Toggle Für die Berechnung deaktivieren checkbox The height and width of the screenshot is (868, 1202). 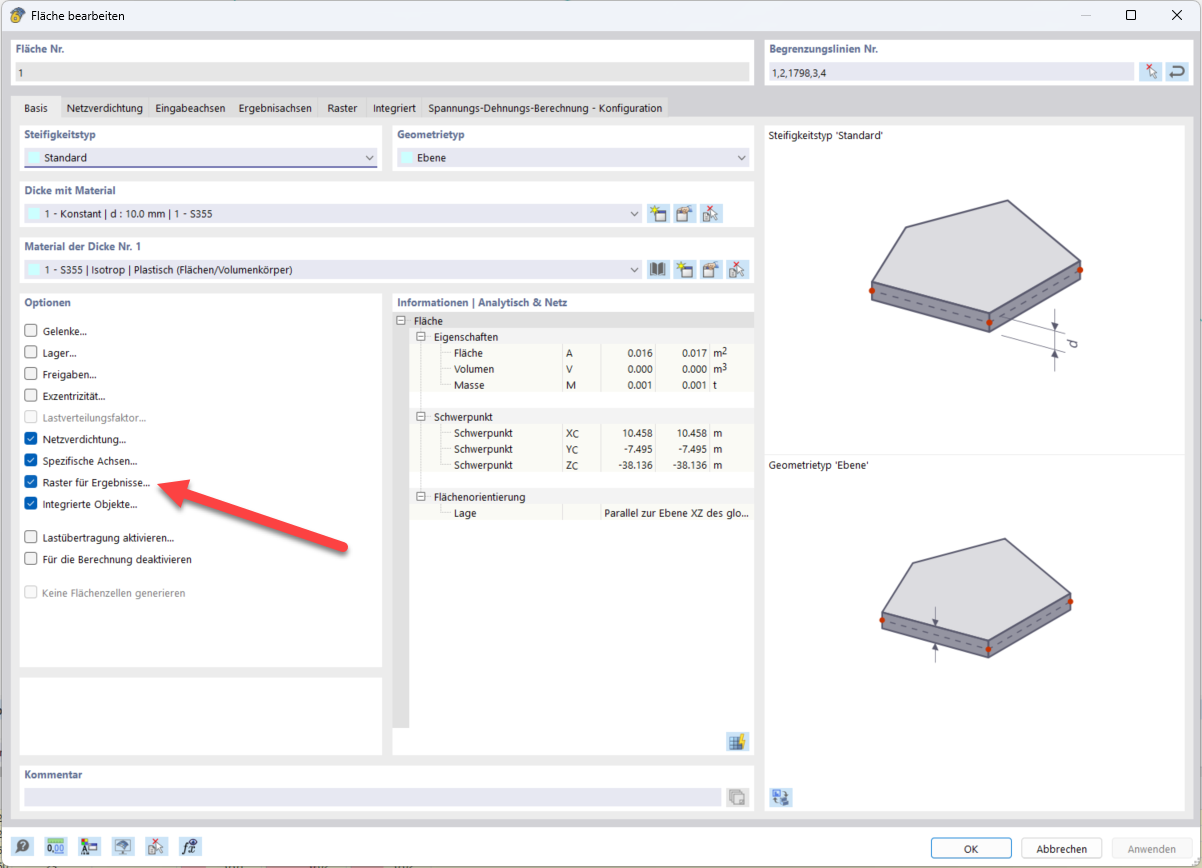coord(32,560)
